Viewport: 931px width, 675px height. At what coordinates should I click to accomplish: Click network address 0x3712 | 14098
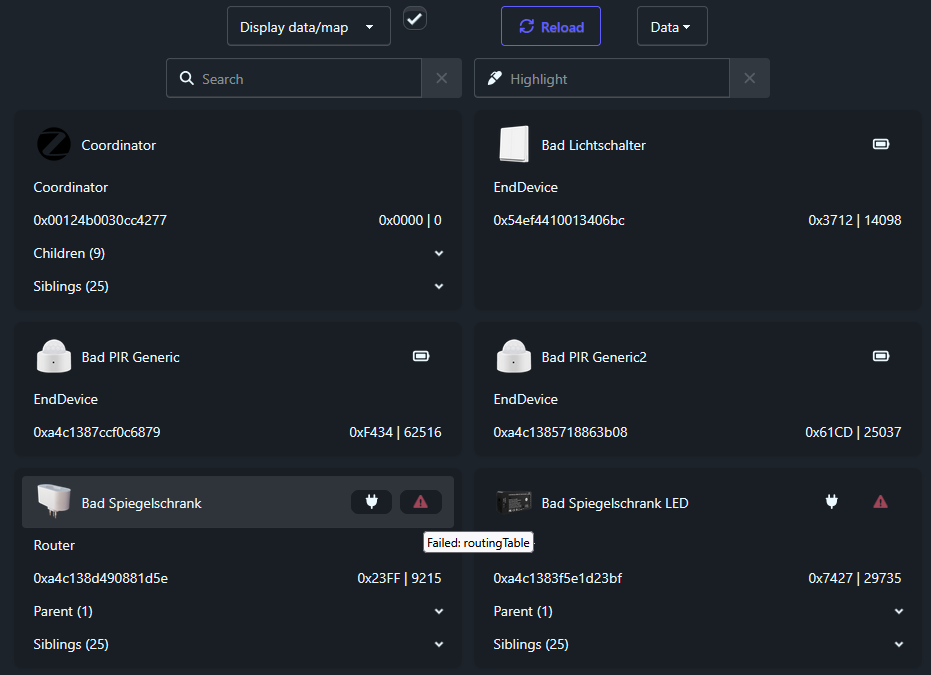[855, 220]
